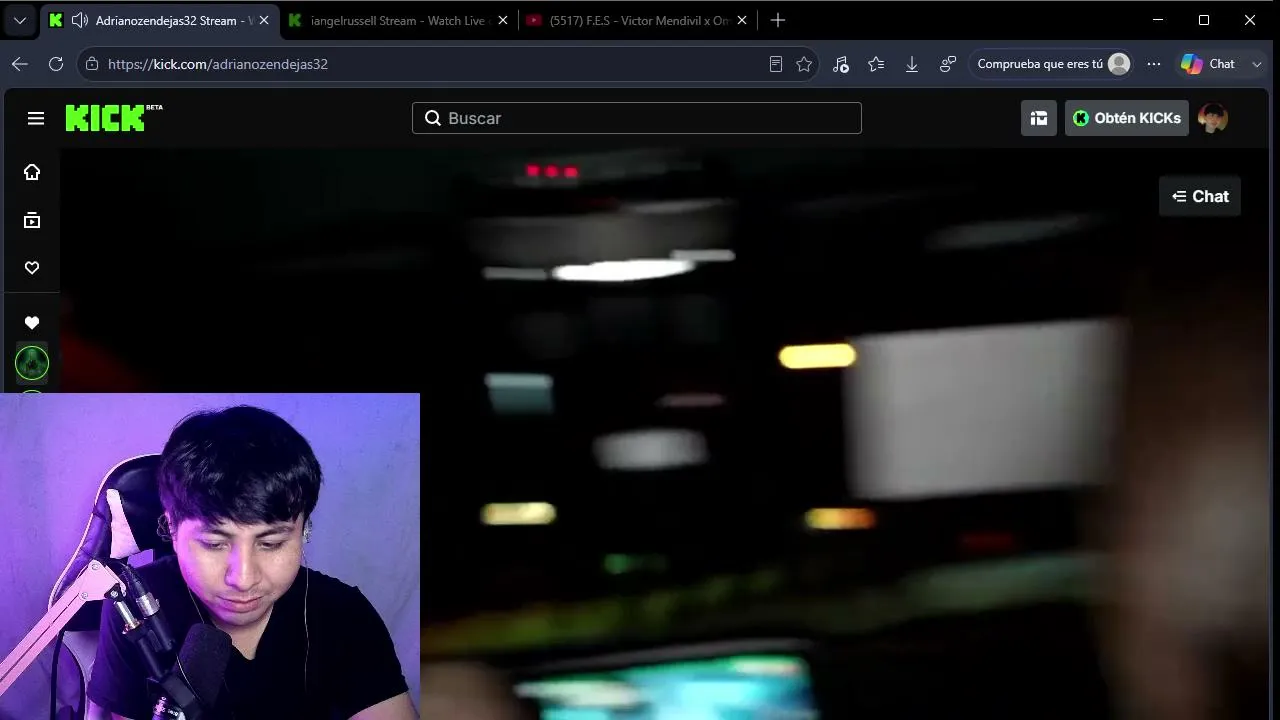1280x720 pixels.
Task: Open the media control music icon
Action: 840,64
